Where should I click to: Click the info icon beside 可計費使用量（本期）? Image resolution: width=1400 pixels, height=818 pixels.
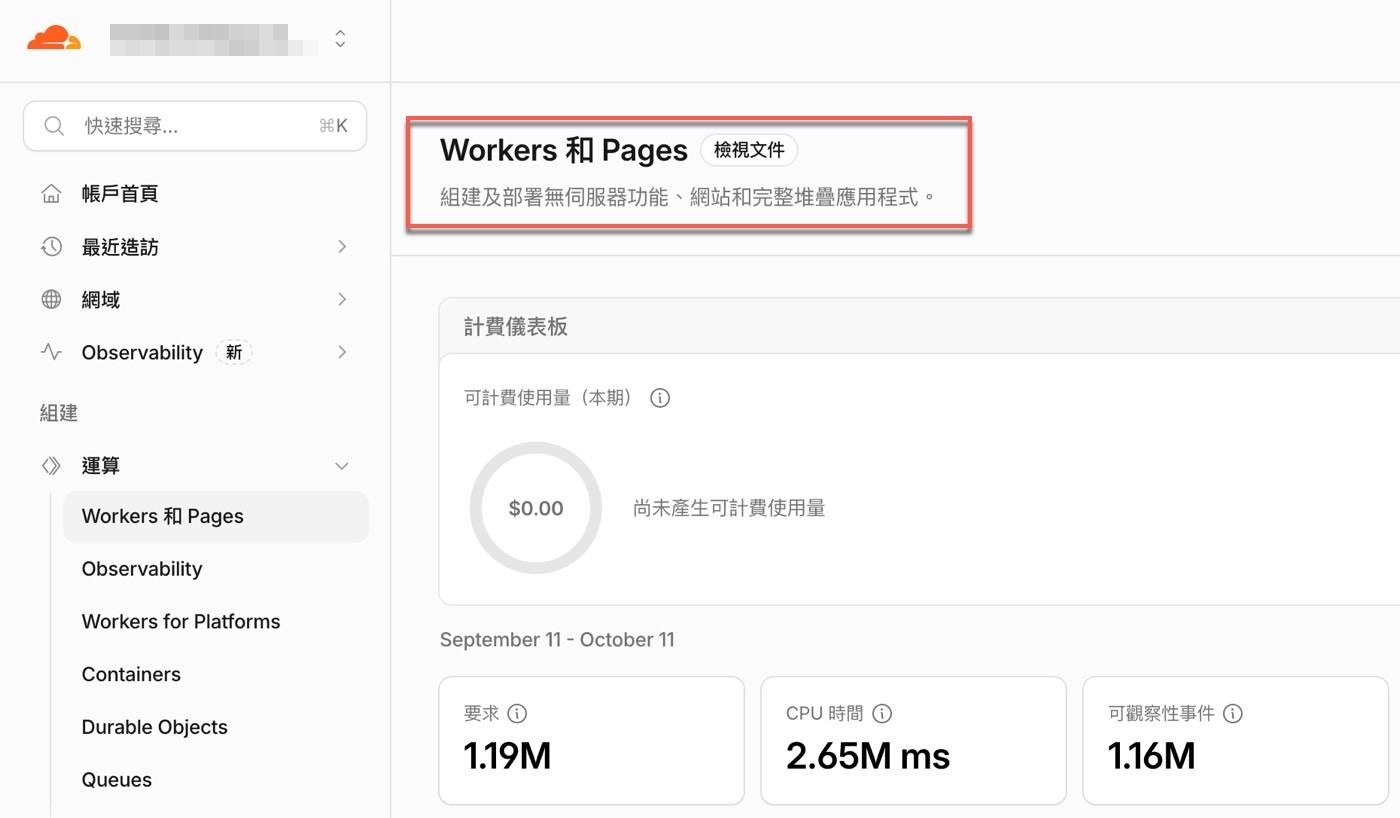point(660,398)
